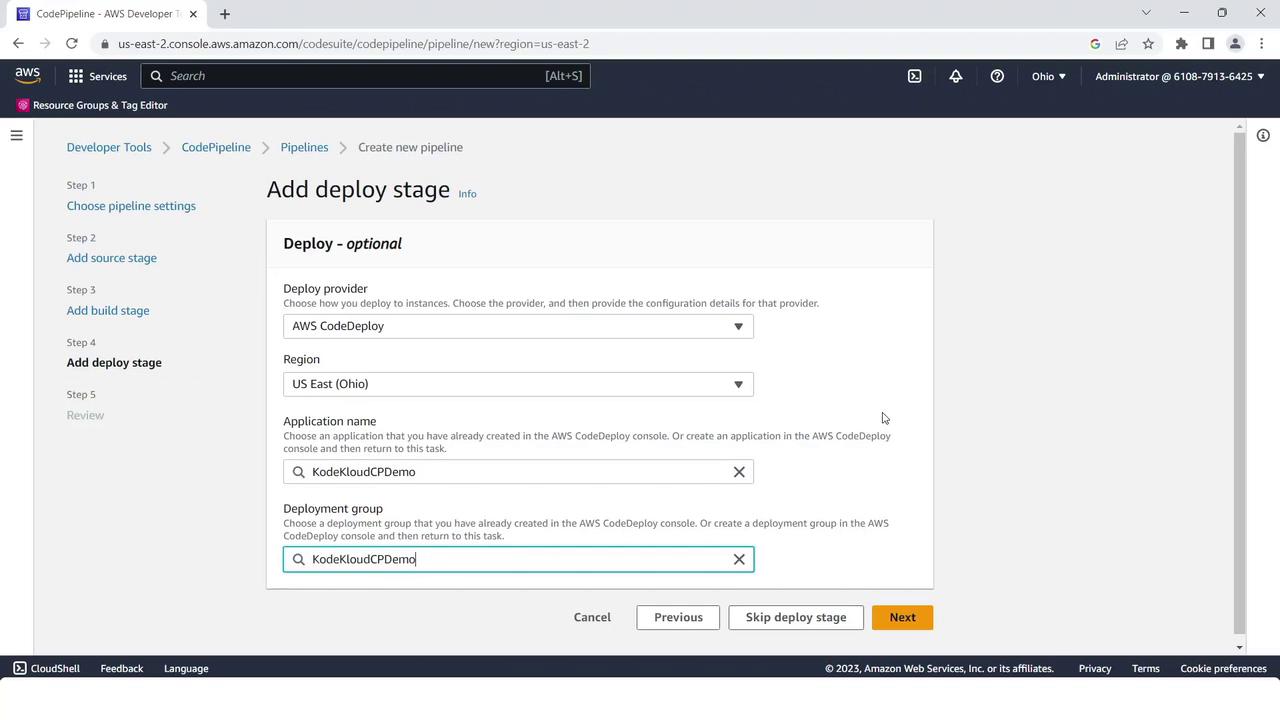Viewport: 1280px width, 720px height.
Task: Open Developer Tools breadcrumb
Action: click(109, 147)
